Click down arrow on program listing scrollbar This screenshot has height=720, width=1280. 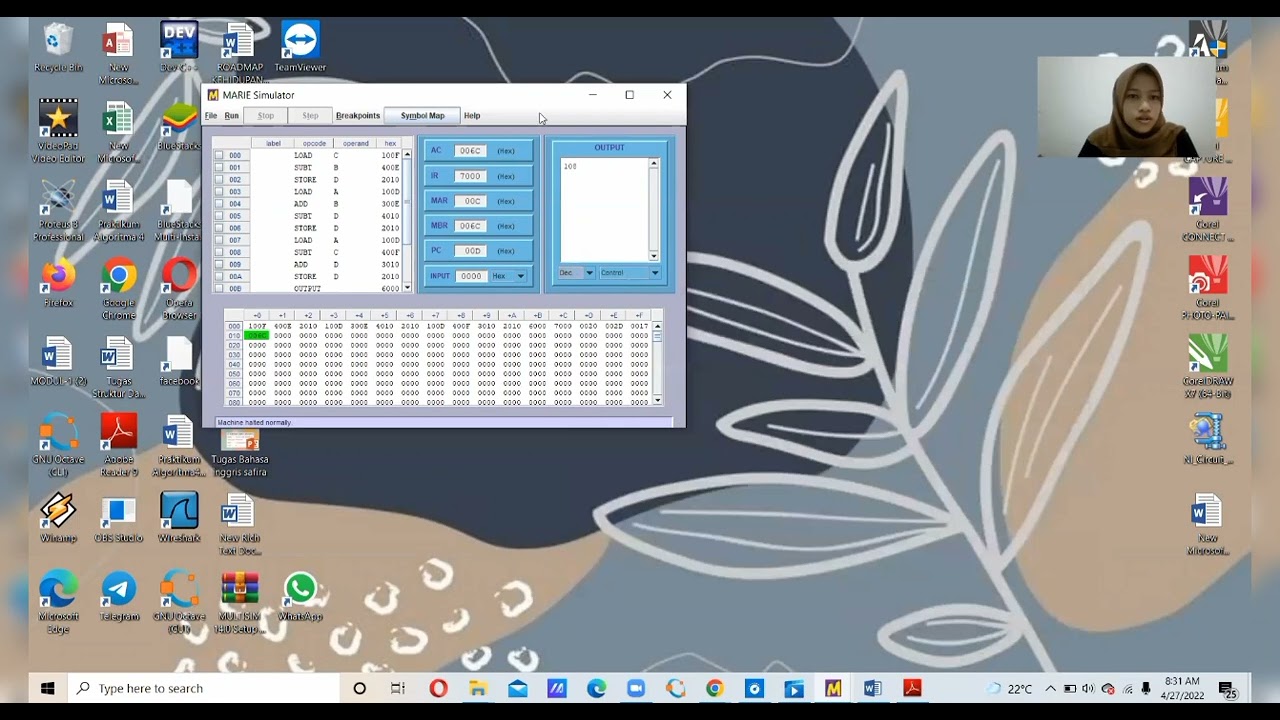click(x=407, y=288)
